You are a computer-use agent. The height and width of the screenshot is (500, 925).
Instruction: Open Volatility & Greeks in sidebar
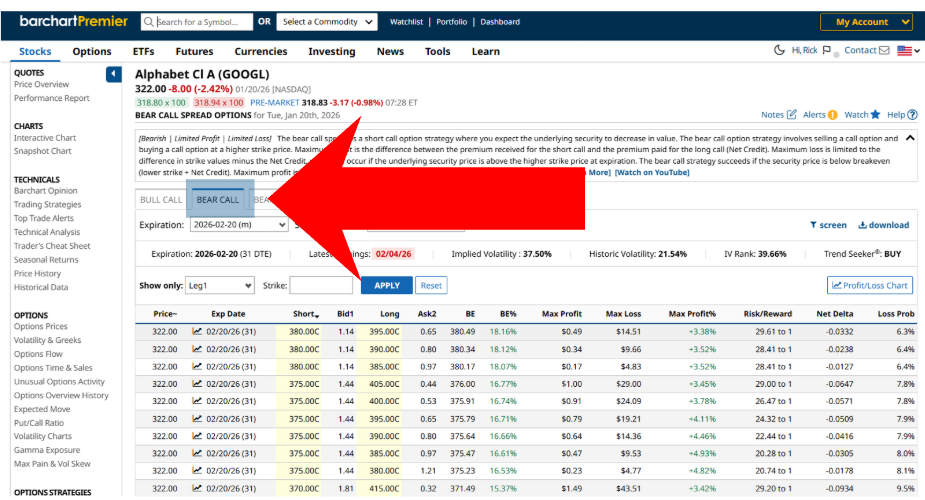coord(47,340)
